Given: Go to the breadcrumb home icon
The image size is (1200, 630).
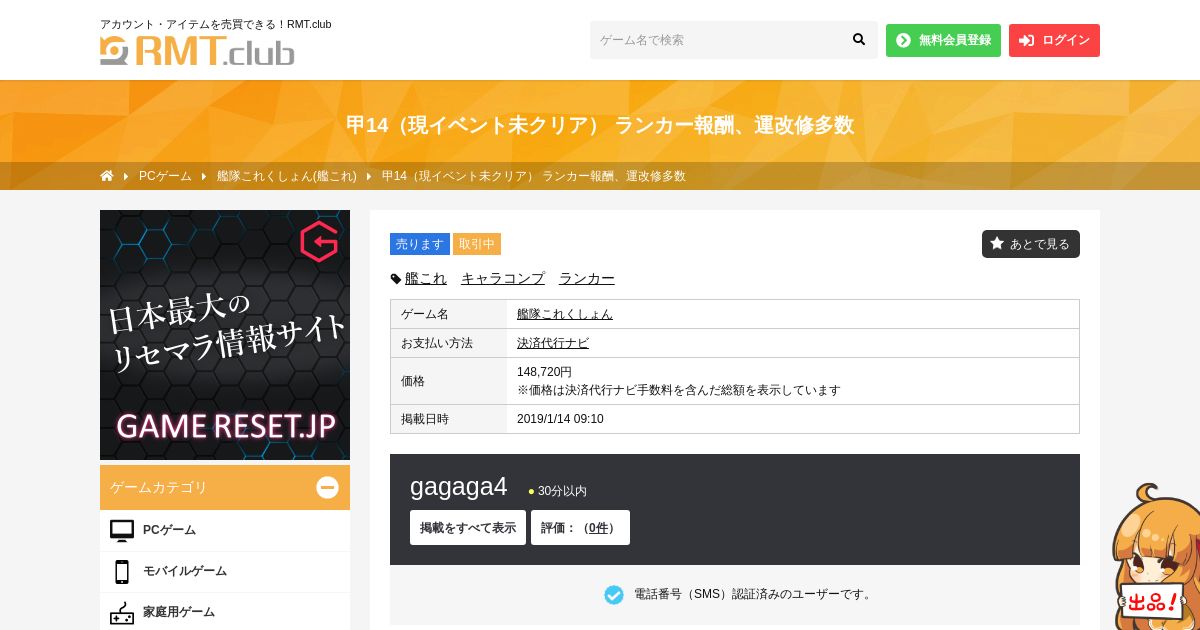Looking at the screenshot, I should pyautogui.click(x=107, y=176).
